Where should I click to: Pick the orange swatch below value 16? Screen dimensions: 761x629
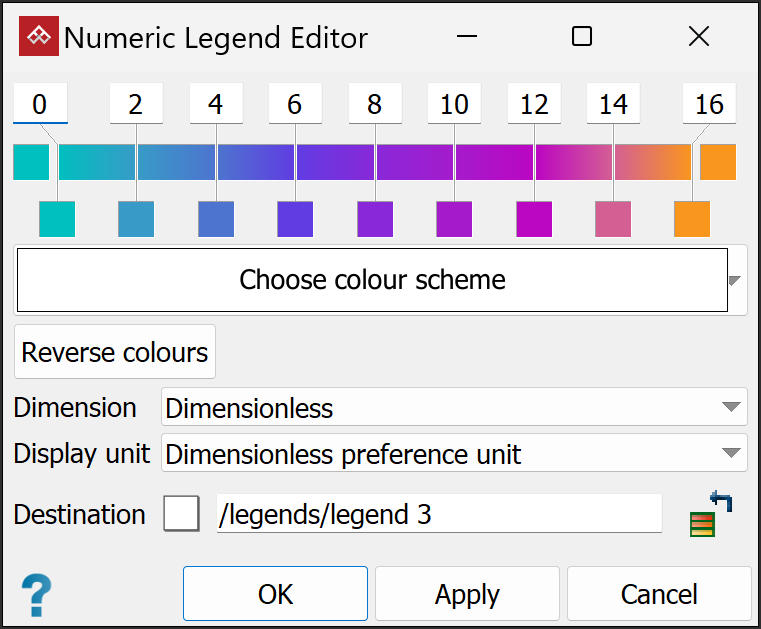point(692,219)
